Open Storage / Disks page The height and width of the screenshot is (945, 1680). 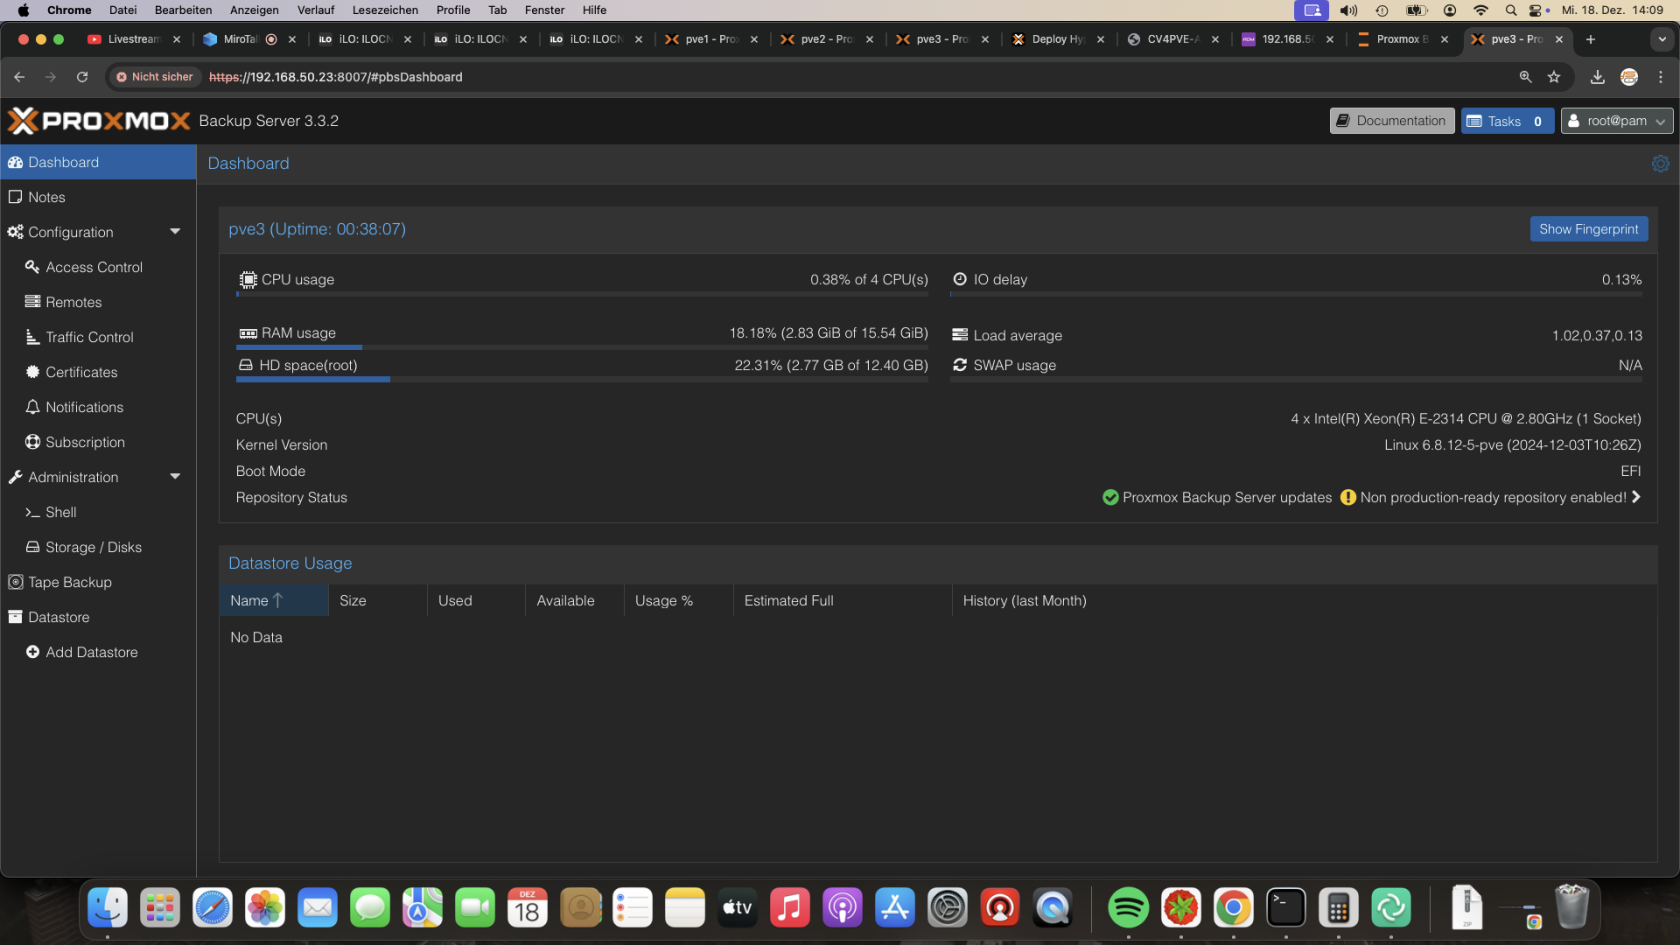click(x=98, y=547)
